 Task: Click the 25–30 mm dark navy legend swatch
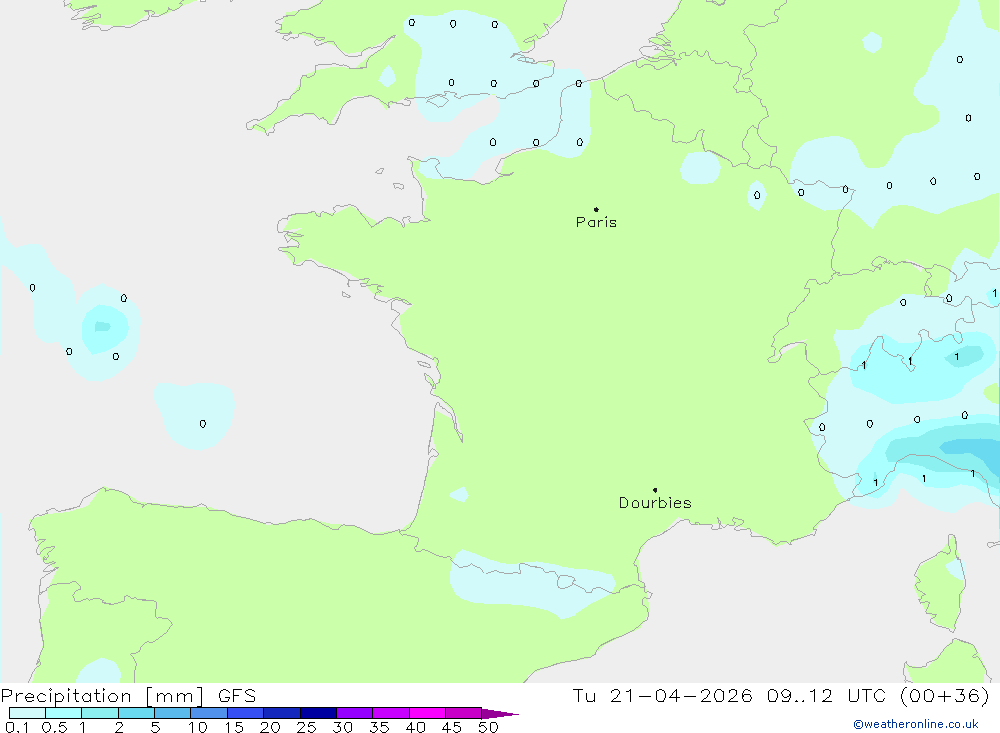pyautogui.click(x=318, y=713)
